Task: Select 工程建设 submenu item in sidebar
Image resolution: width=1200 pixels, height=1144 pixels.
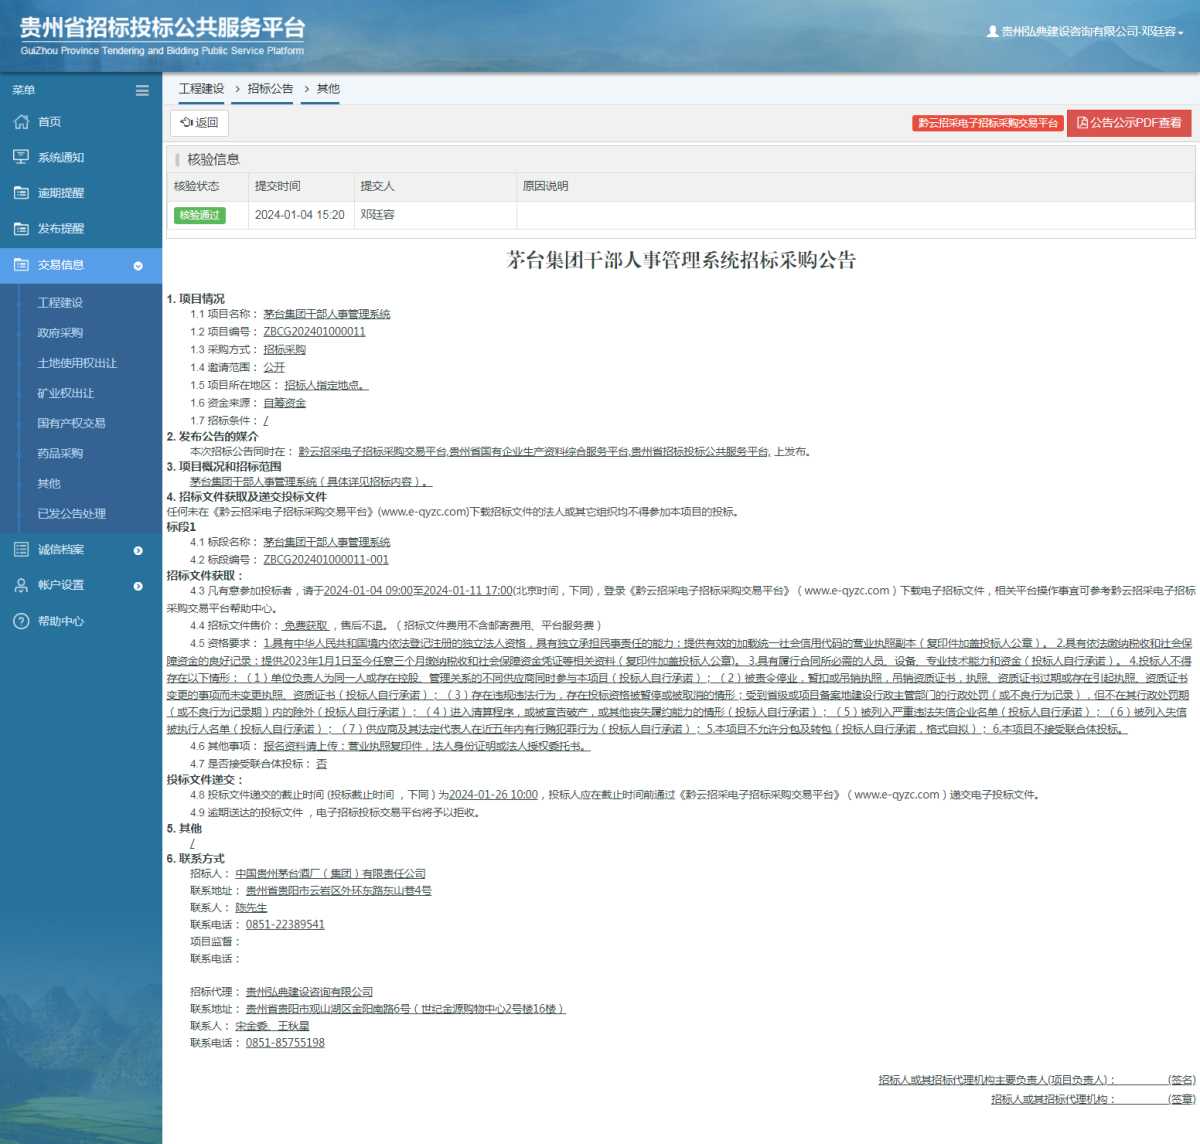Action: point(60,303)
